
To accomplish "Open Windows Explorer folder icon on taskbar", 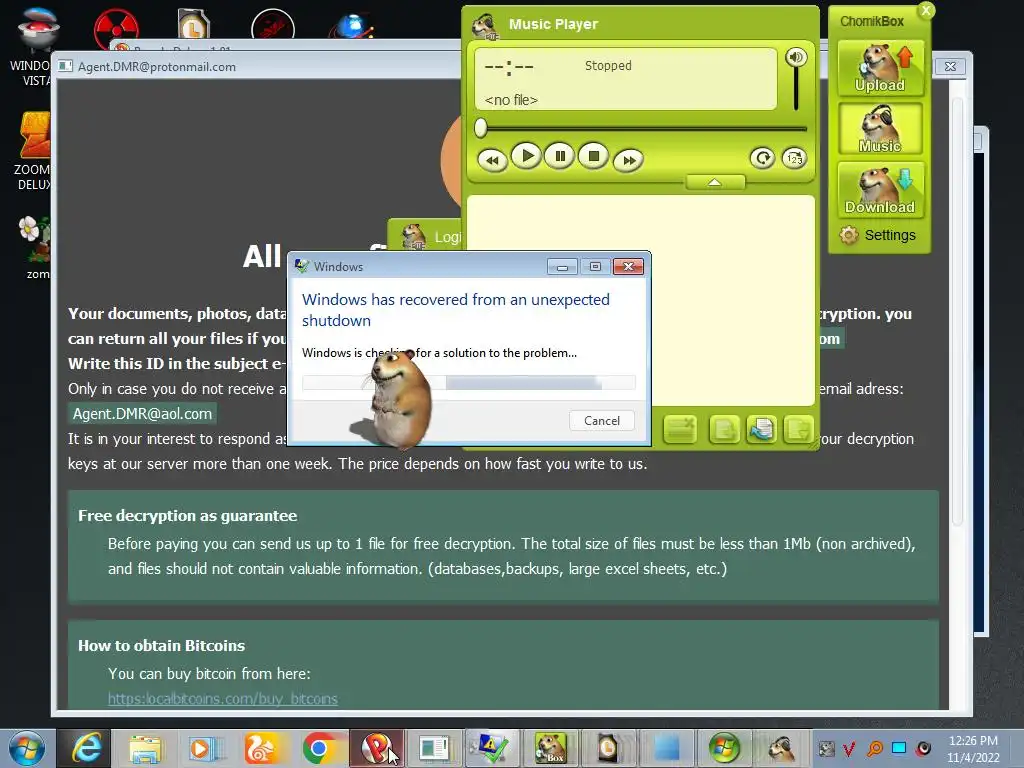I will point(145,748).
